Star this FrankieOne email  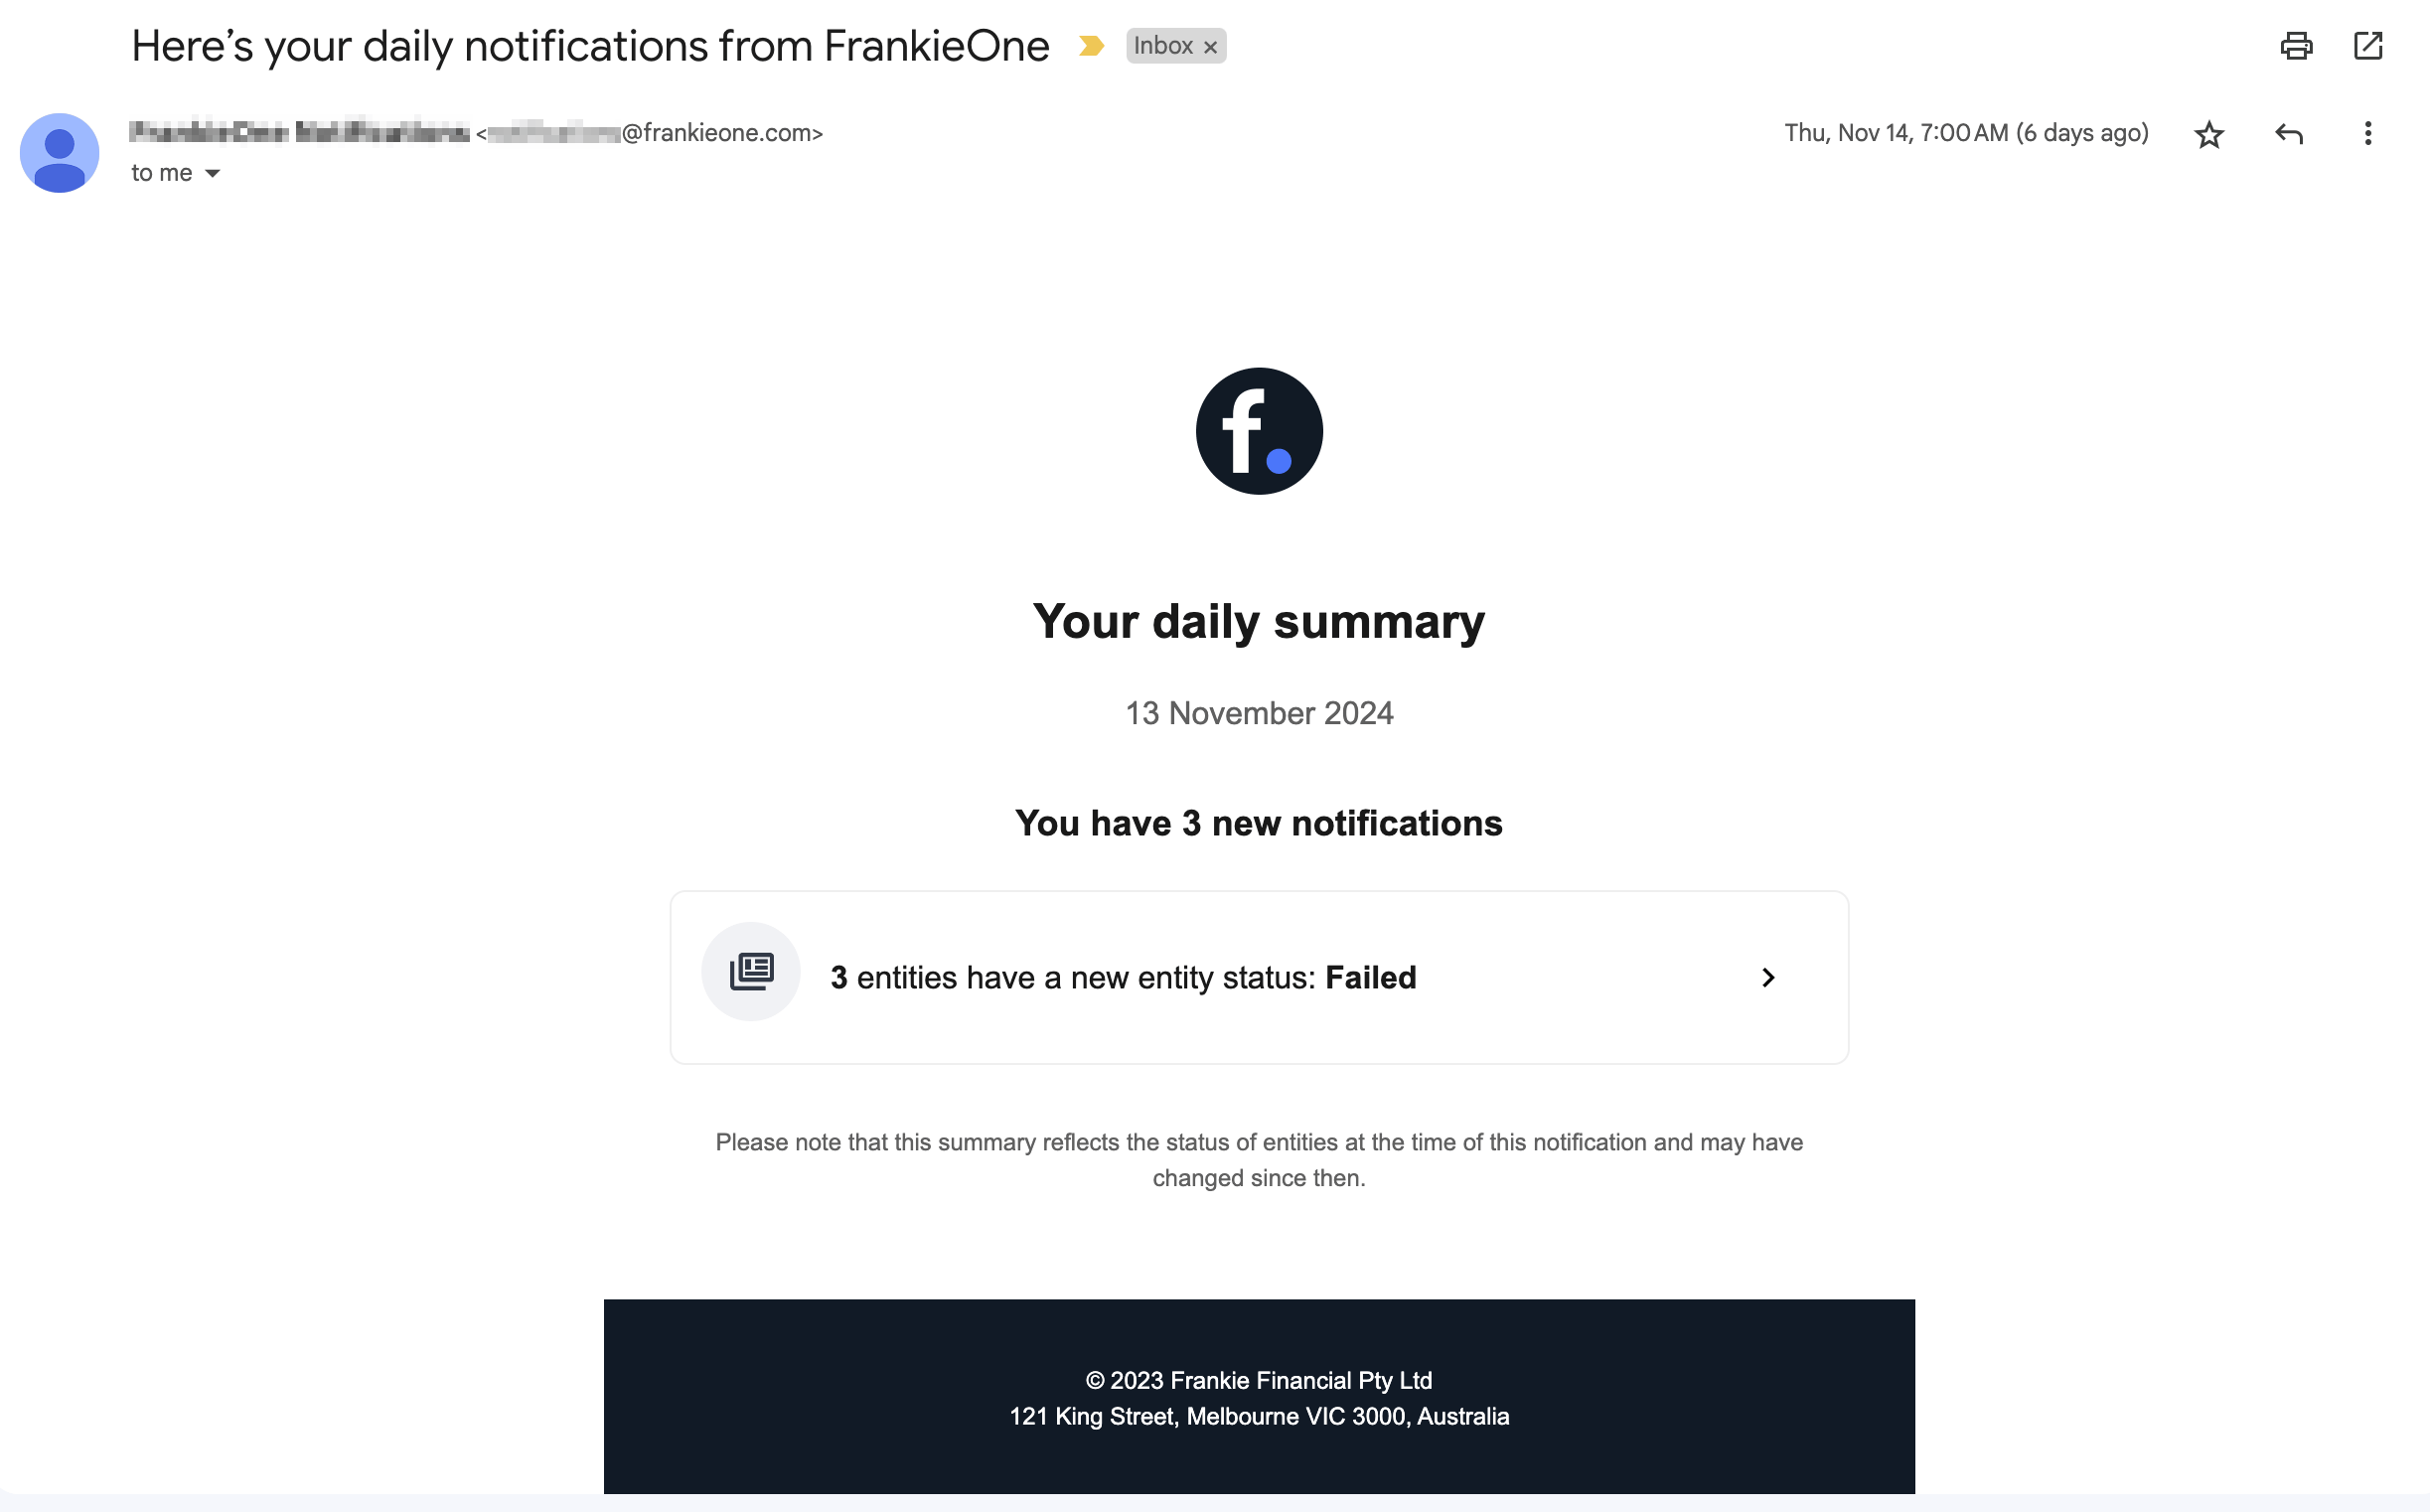point(2208,134)
